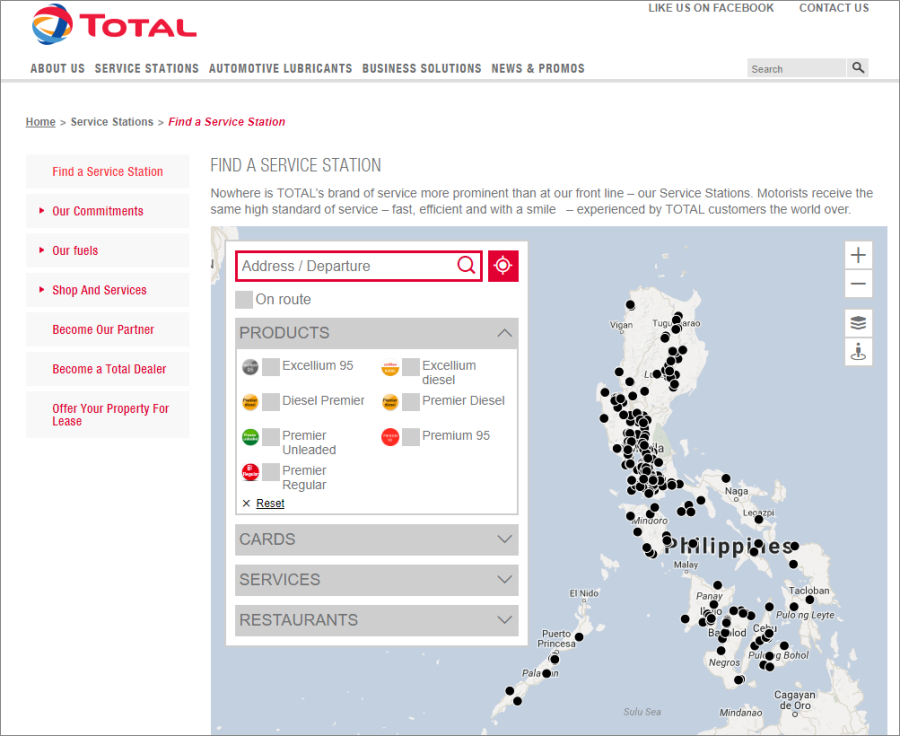Click the X icon beside Reset
The height and width of the screenshot is (736, 900).
coord(246,503)
